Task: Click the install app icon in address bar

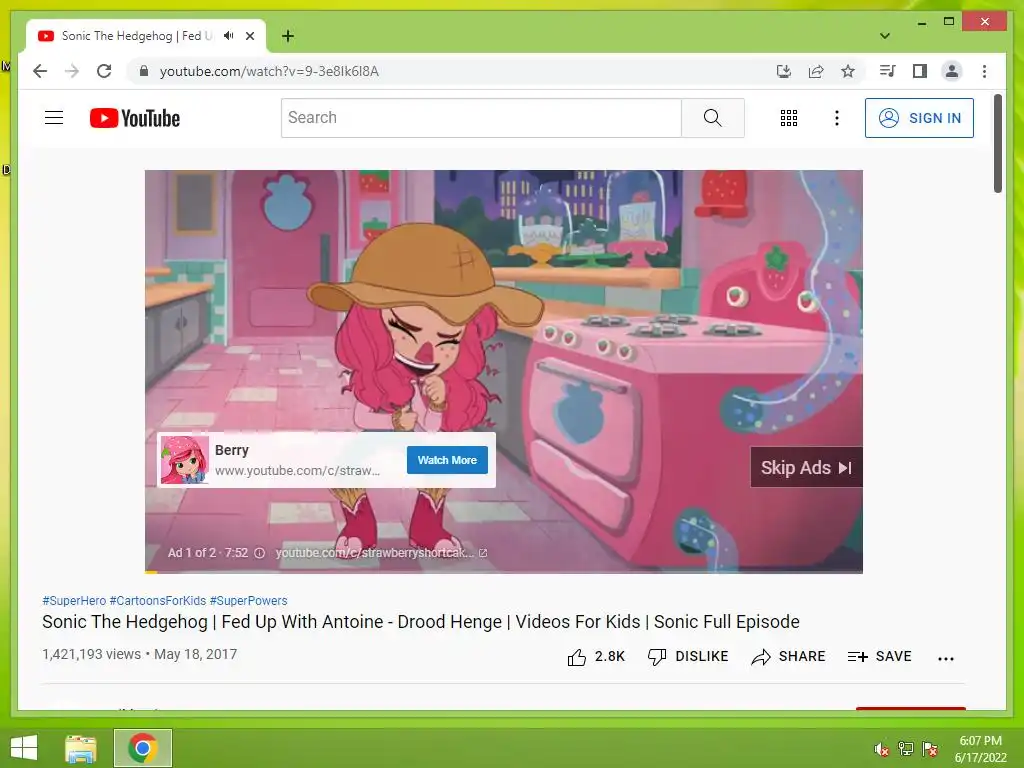Action: coord(784,71)
